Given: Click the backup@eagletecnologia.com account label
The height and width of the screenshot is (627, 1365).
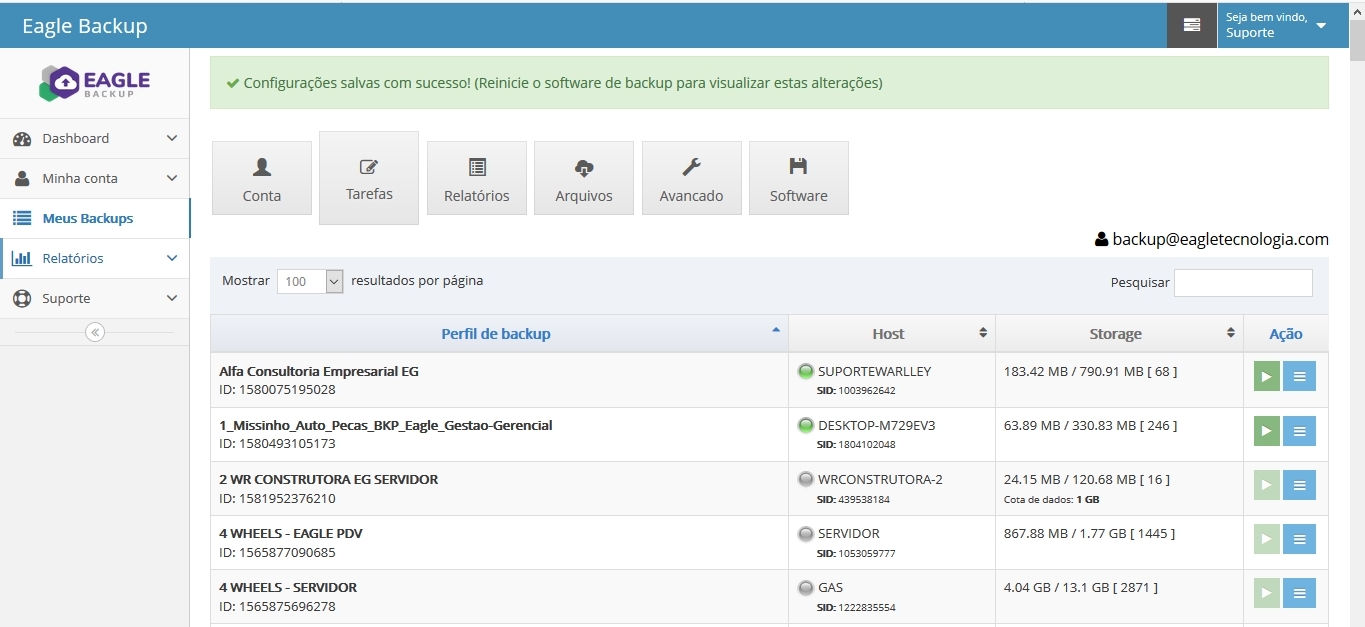Looking at the screenshot, I should [1212, 239].
